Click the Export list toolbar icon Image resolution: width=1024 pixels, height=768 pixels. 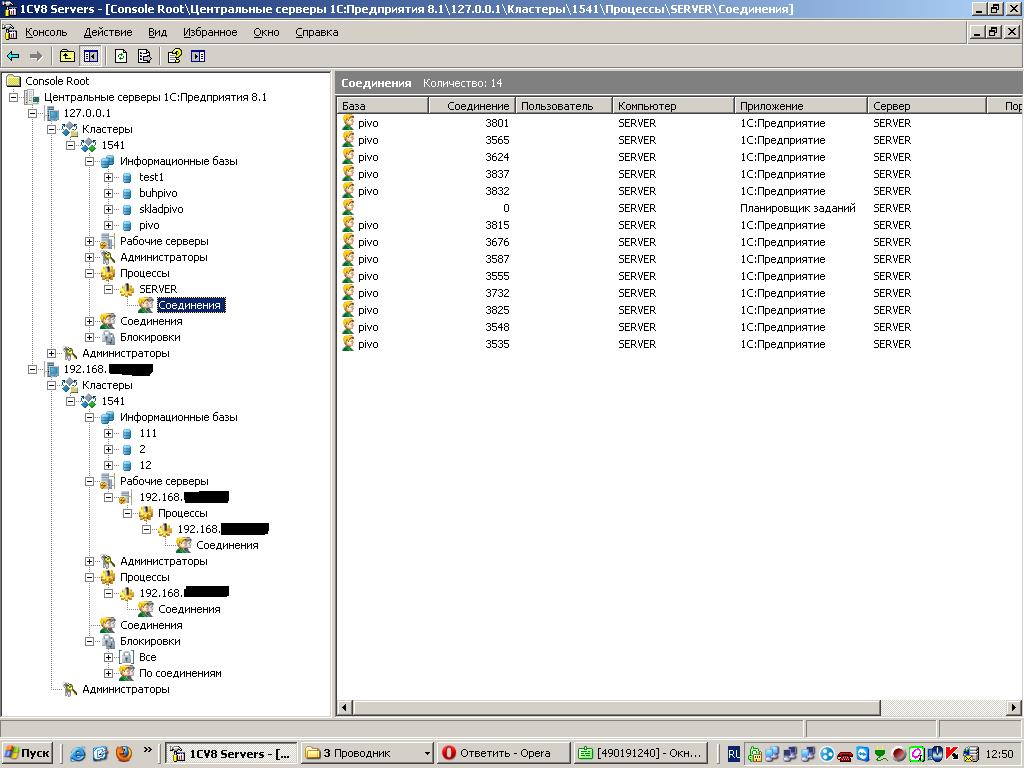coord(144,56)
